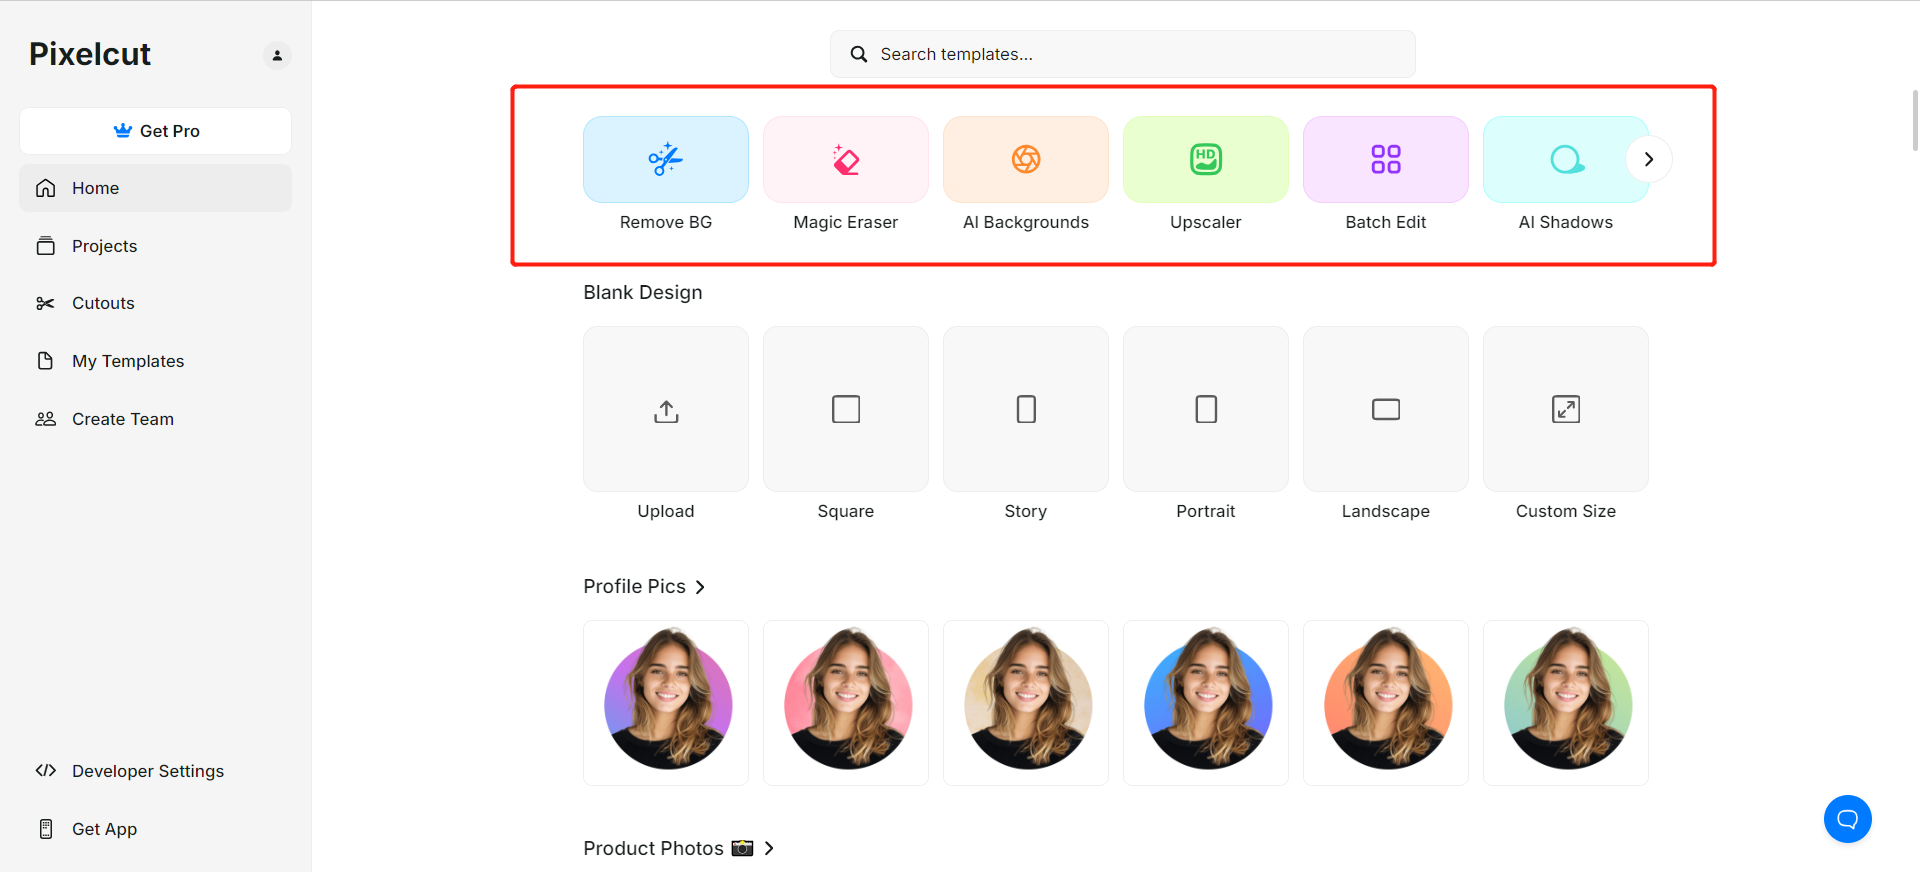Click the AI Shadows label
Screen dimensions: 1920x872
tap(1566, 222)
